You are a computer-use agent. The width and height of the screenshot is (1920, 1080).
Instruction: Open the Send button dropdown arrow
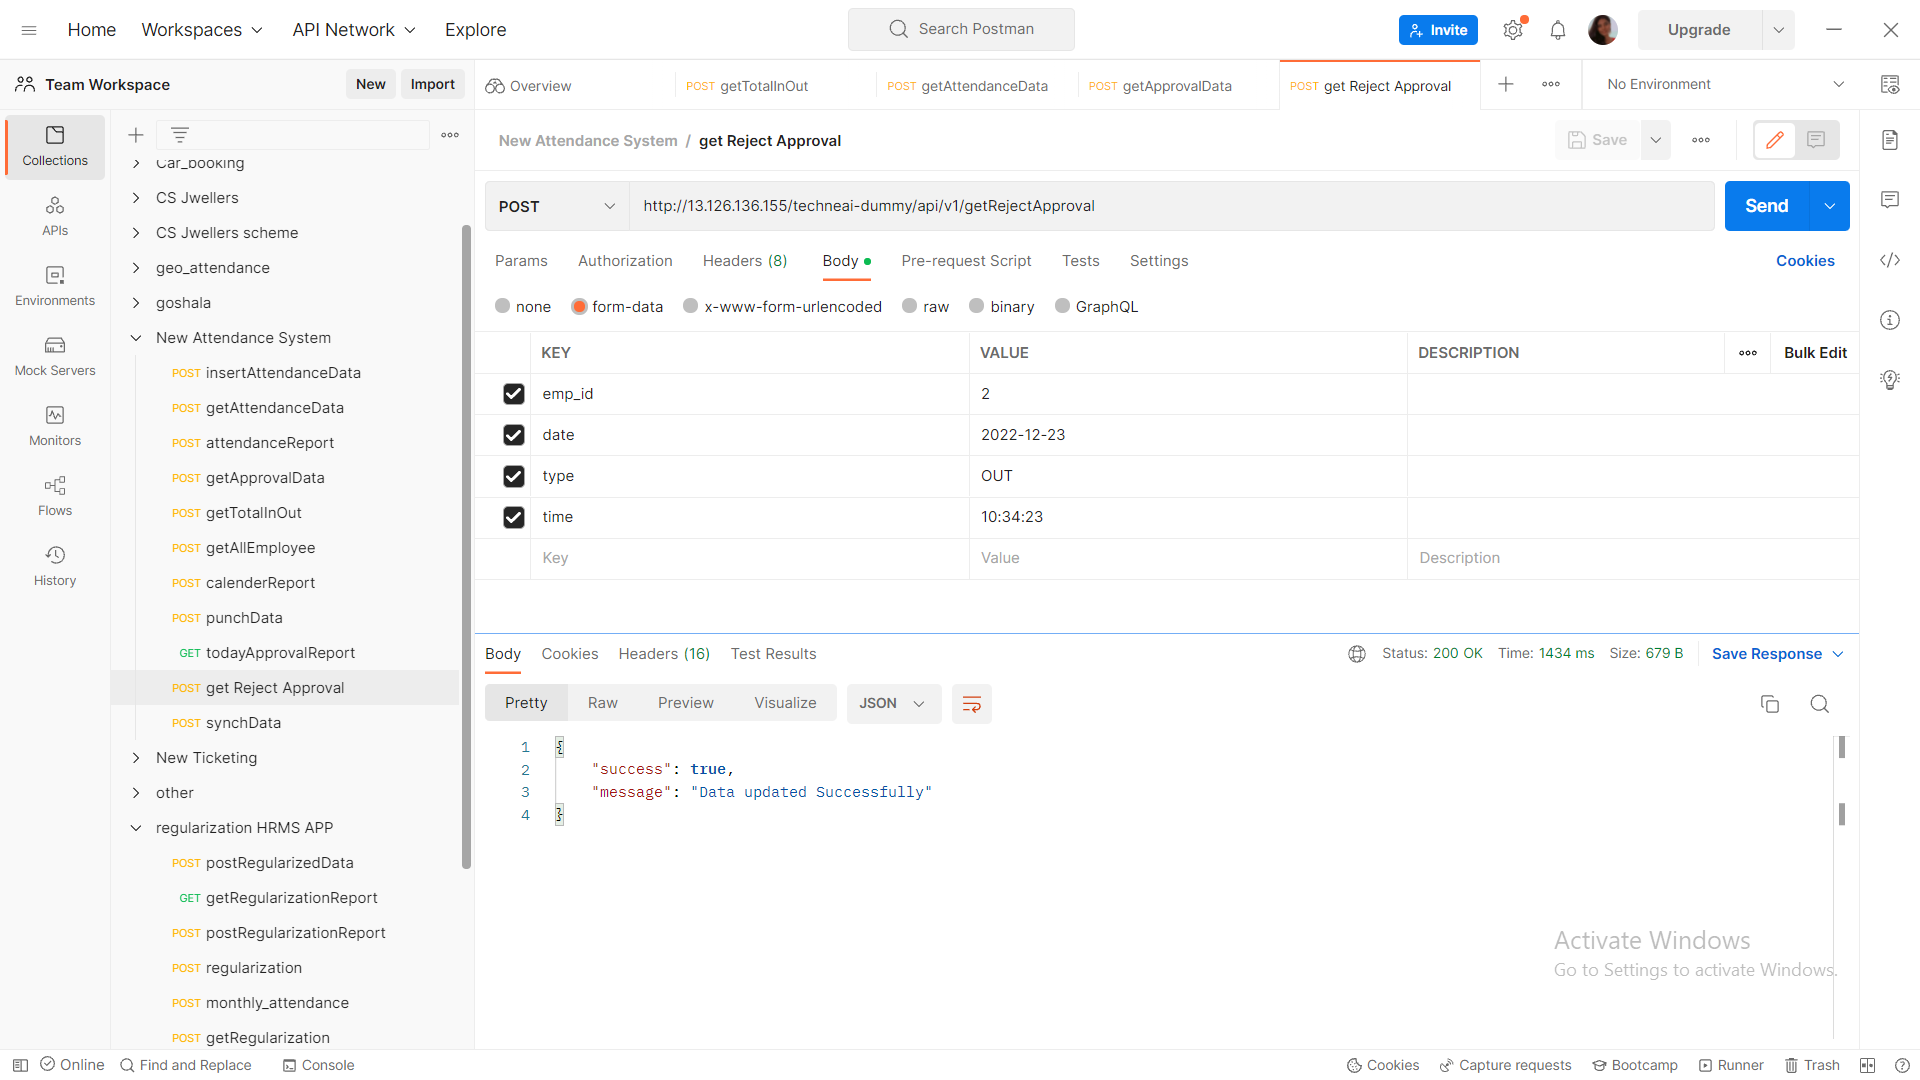pos(1830,206)
